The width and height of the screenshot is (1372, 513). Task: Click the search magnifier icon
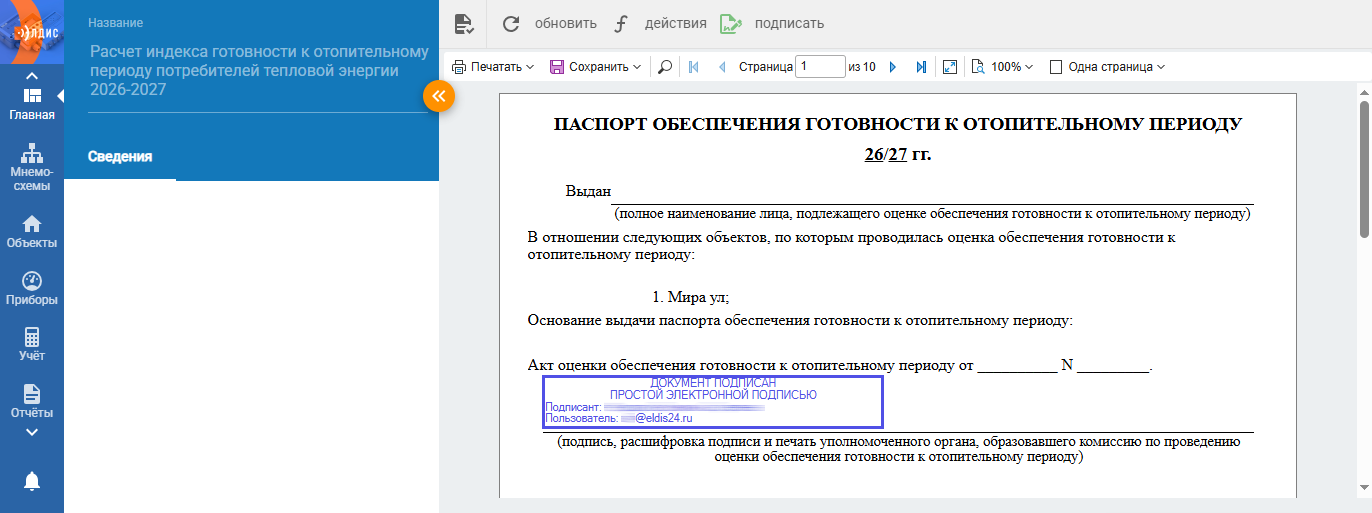[665, 67]
